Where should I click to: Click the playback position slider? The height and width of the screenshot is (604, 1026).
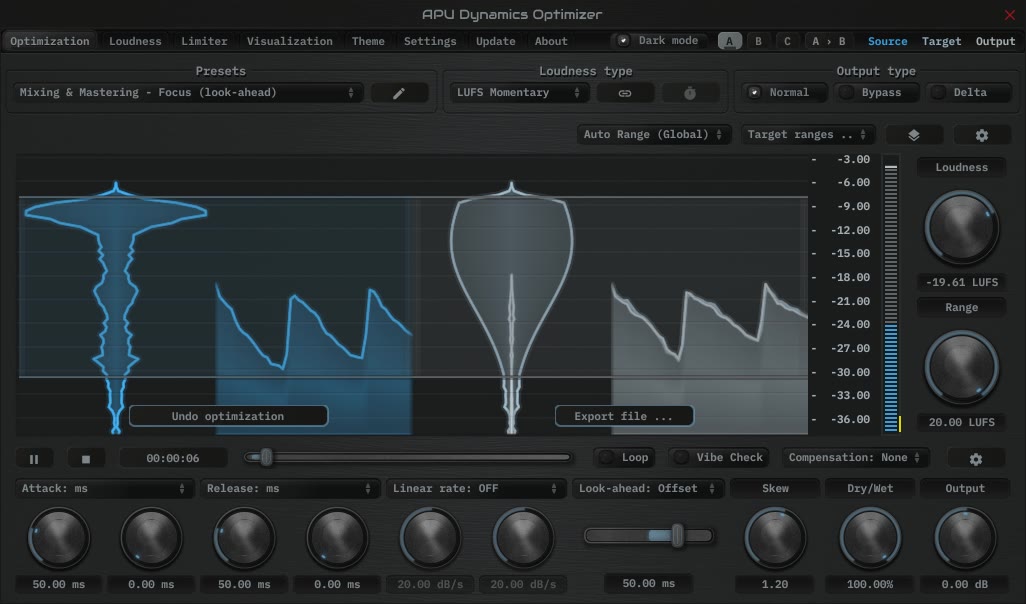409,457
